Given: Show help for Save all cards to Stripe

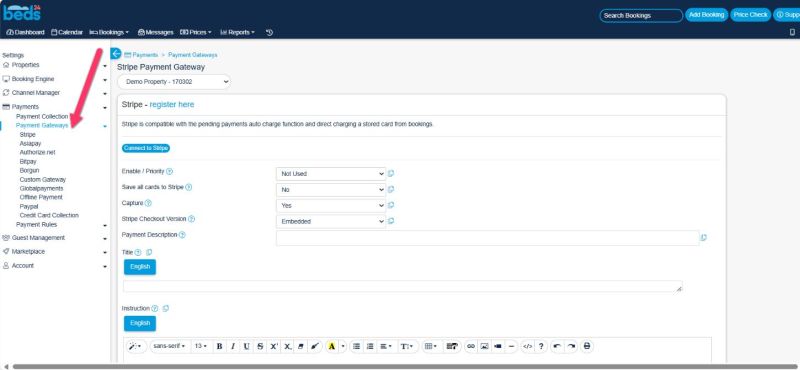Looking at the screenshot, I should click(x=188, y=187).
